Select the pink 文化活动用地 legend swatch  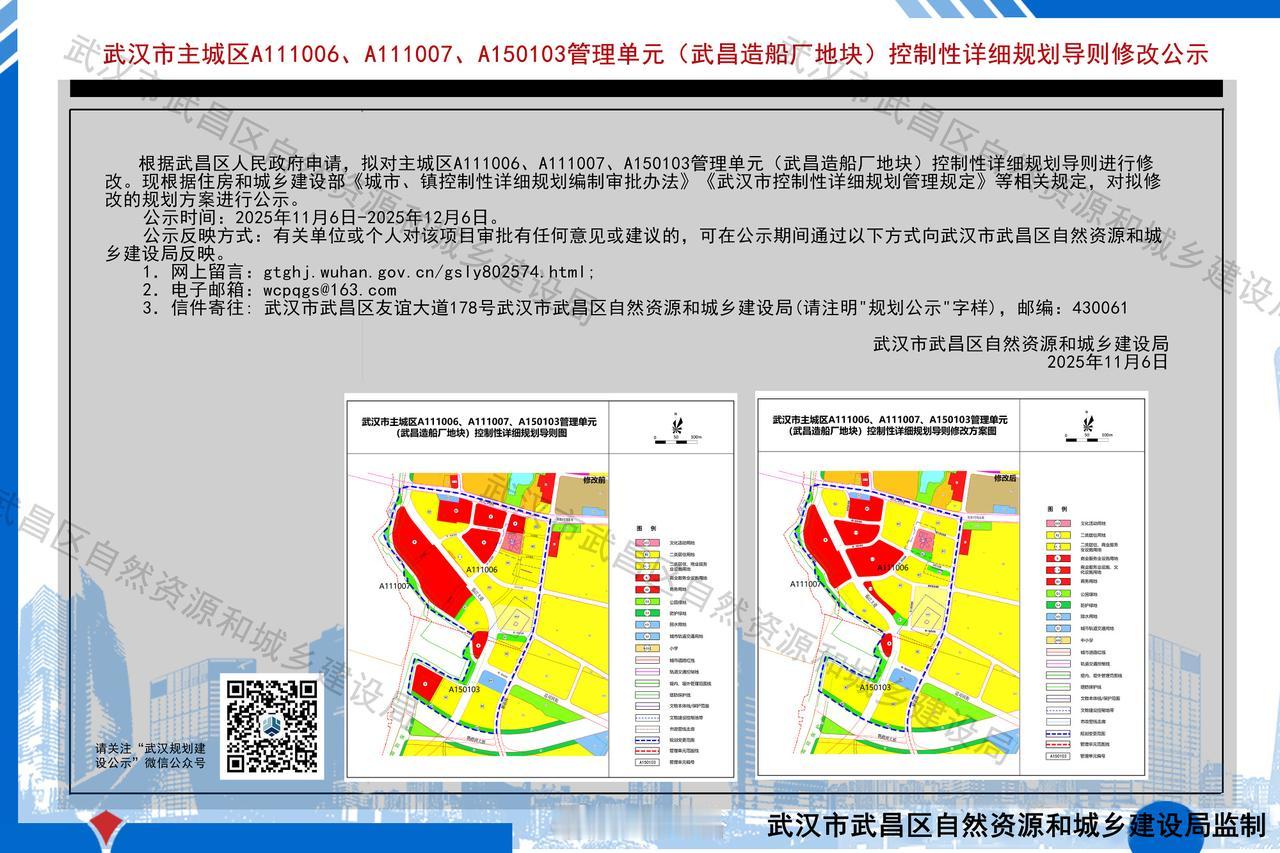tap(646, 542)
